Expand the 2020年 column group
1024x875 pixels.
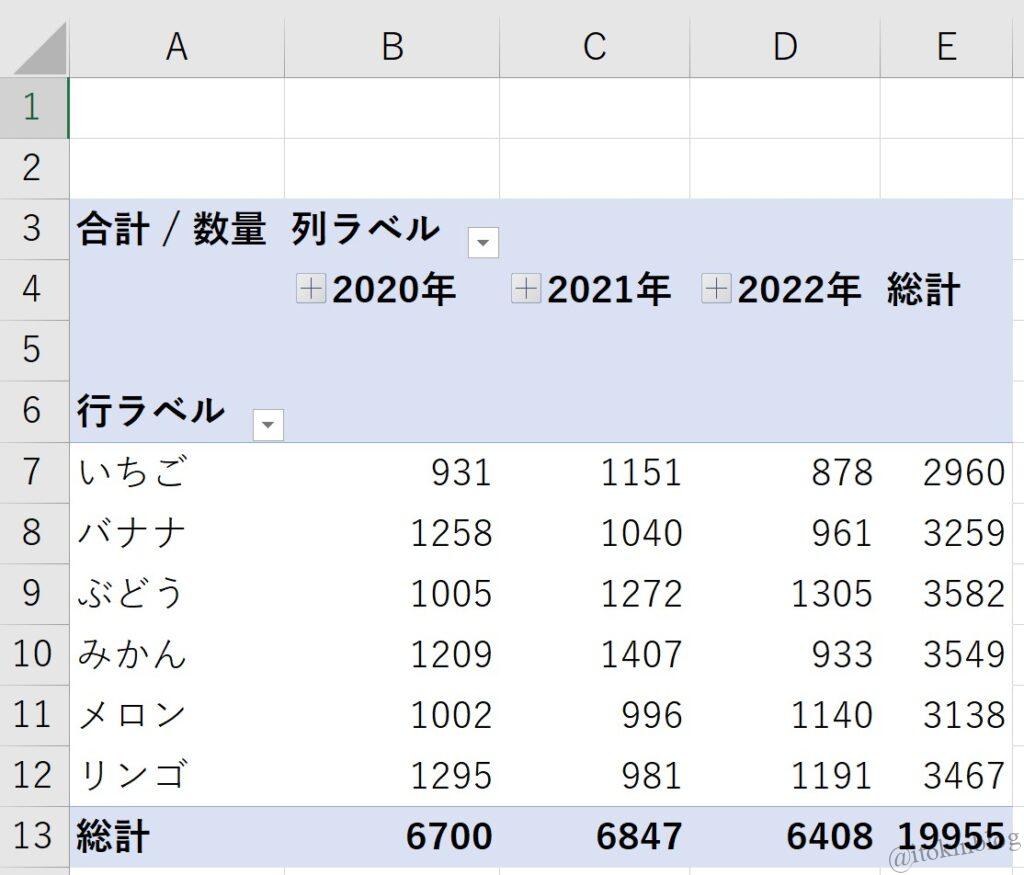311,290
